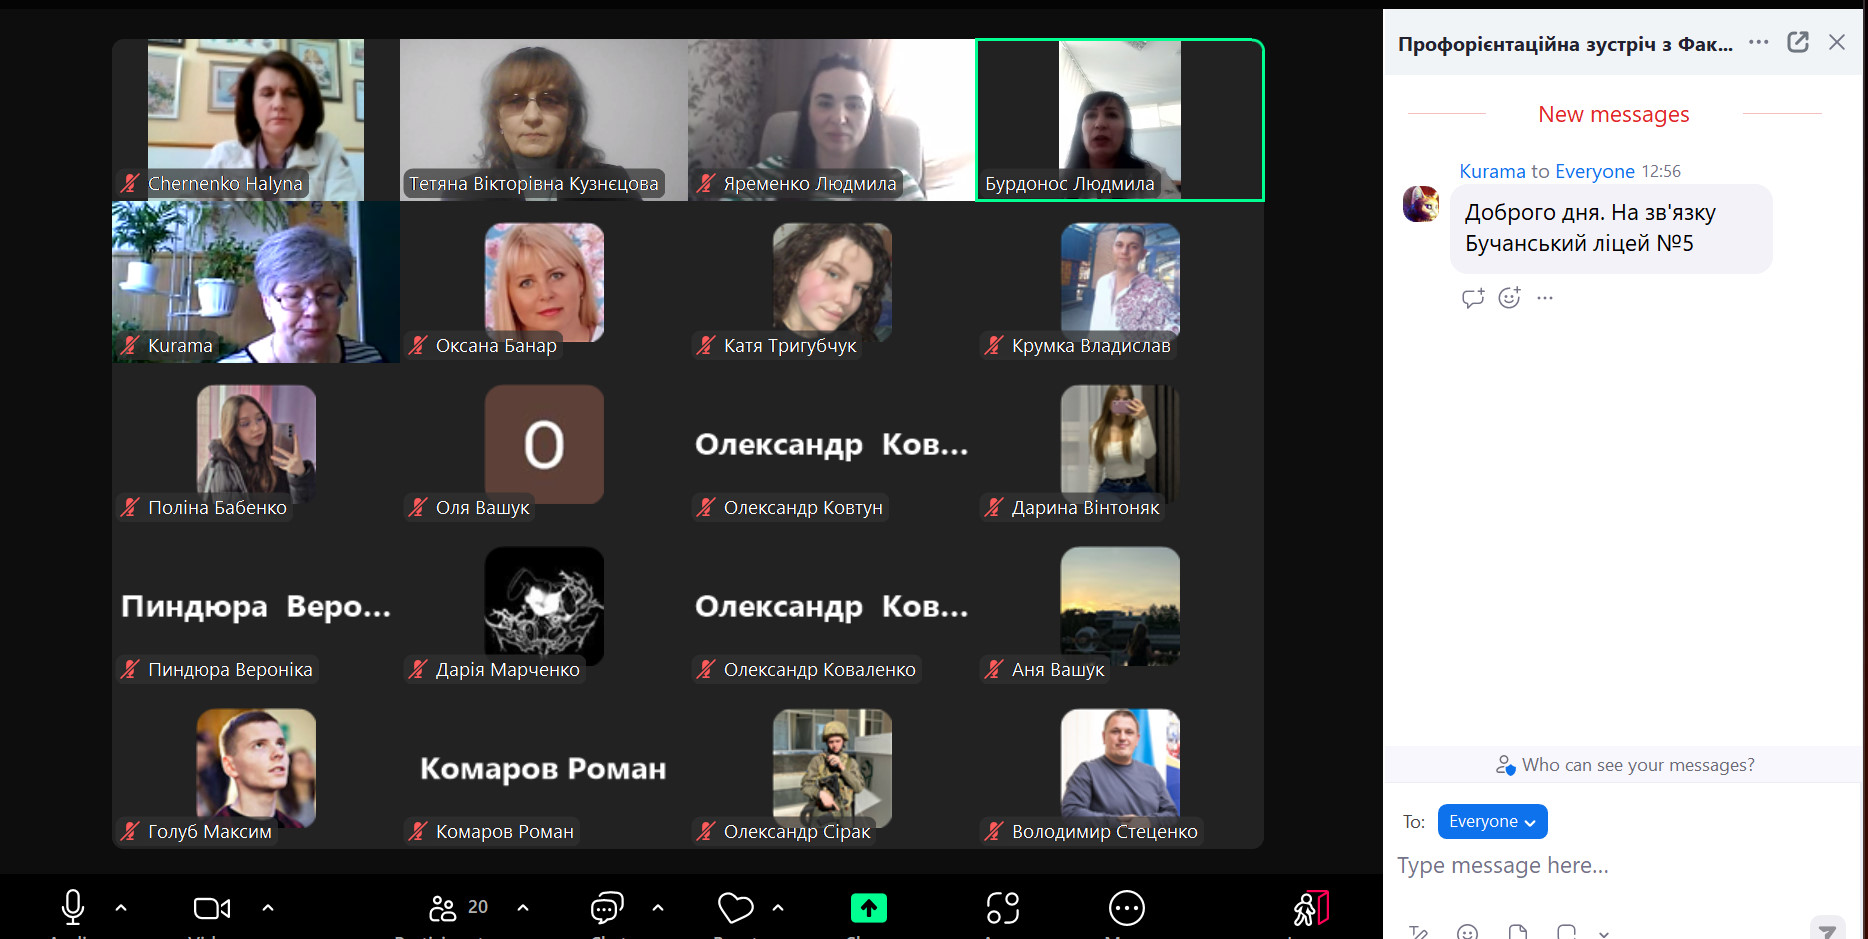The image size is (1868, 939).
Task: Open Reactions heart icon
Action: tap(736, 908)
